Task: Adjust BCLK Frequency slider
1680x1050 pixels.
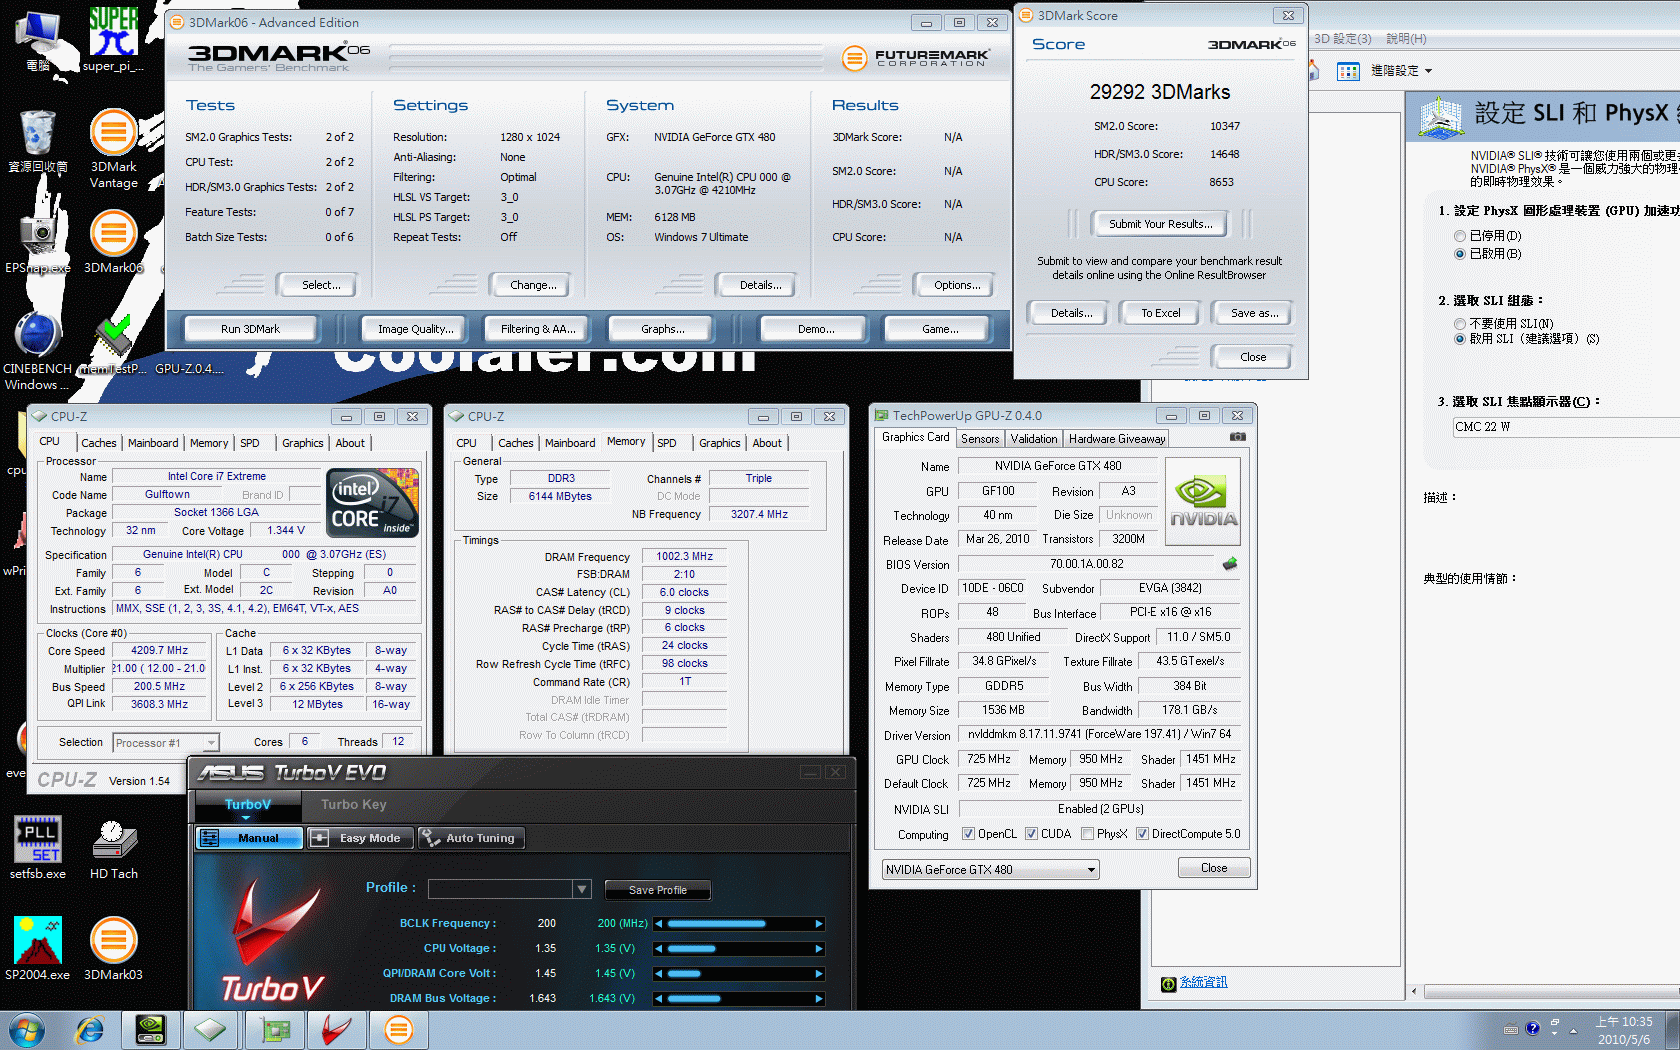Action: point(739,924)
